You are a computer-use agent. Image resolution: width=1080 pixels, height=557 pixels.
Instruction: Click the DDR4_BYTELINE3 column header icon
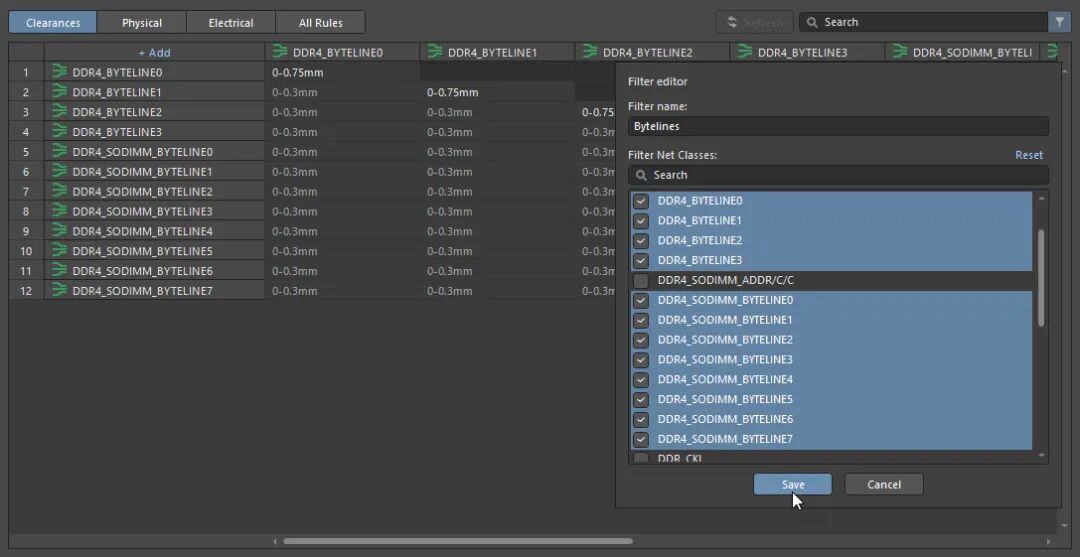[x=745, y=52]
